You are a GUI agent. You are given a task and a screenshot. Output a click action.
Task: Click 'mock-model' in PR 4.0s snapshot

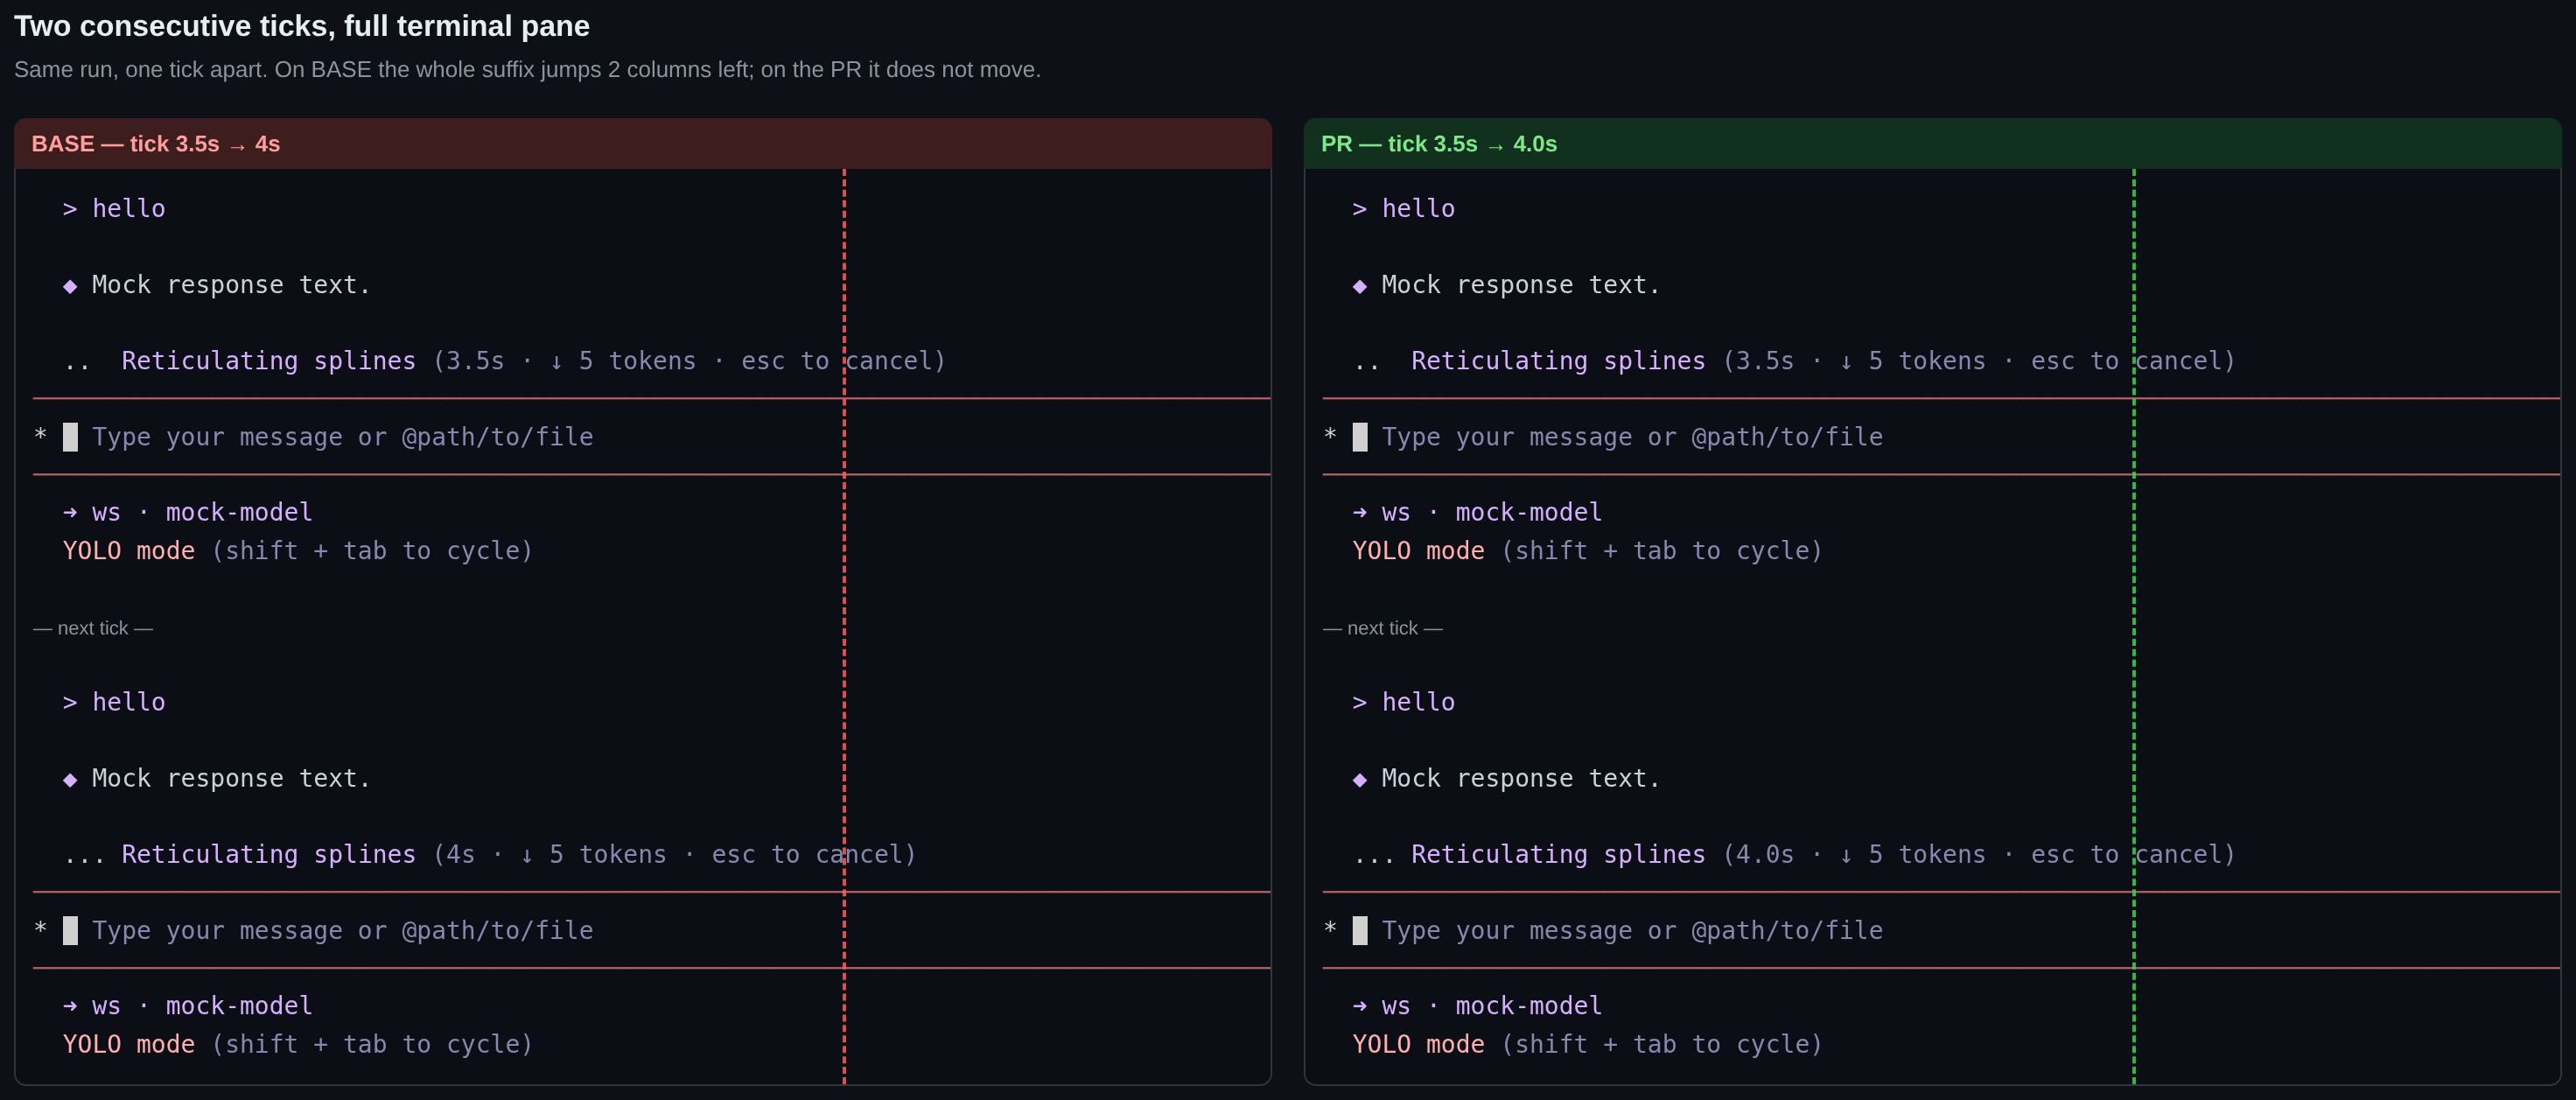point(1529,1006)
